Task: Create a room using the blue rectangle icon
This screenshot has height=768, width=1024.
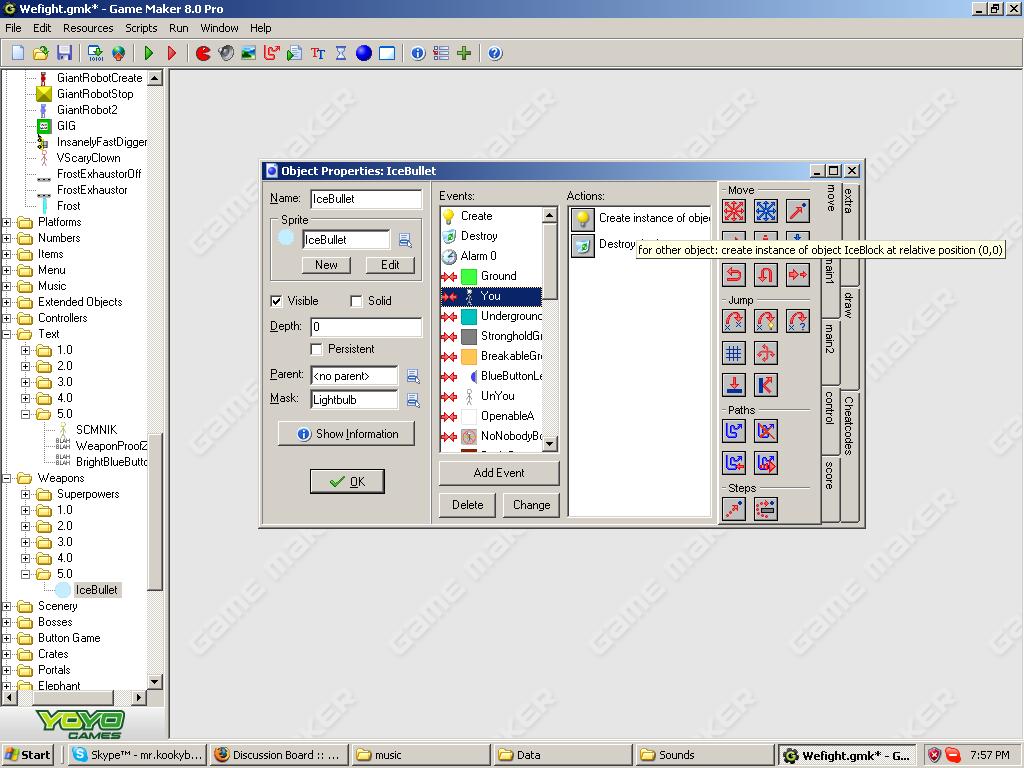Action: point(387,53)
